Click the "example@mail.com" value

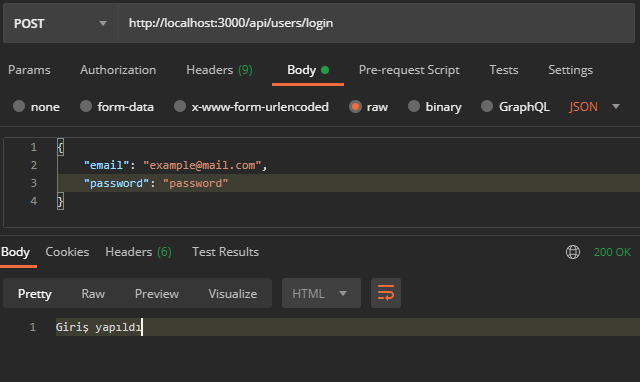[202, 165]
